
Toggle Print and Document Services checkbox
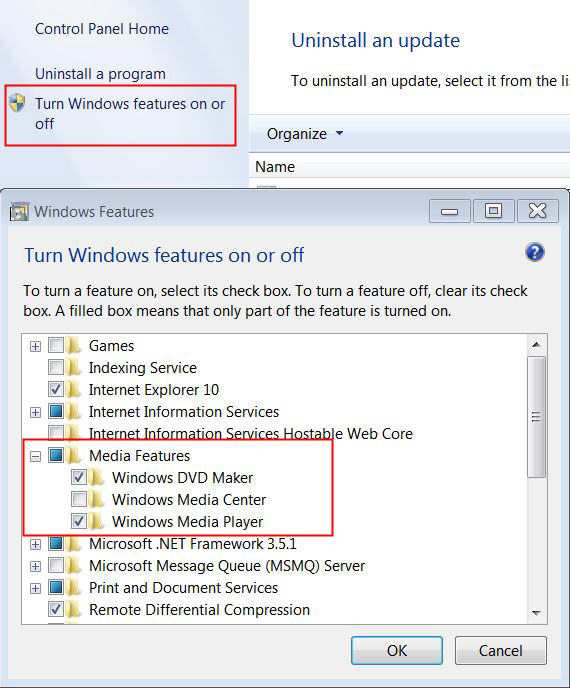(x=56, y=588)
